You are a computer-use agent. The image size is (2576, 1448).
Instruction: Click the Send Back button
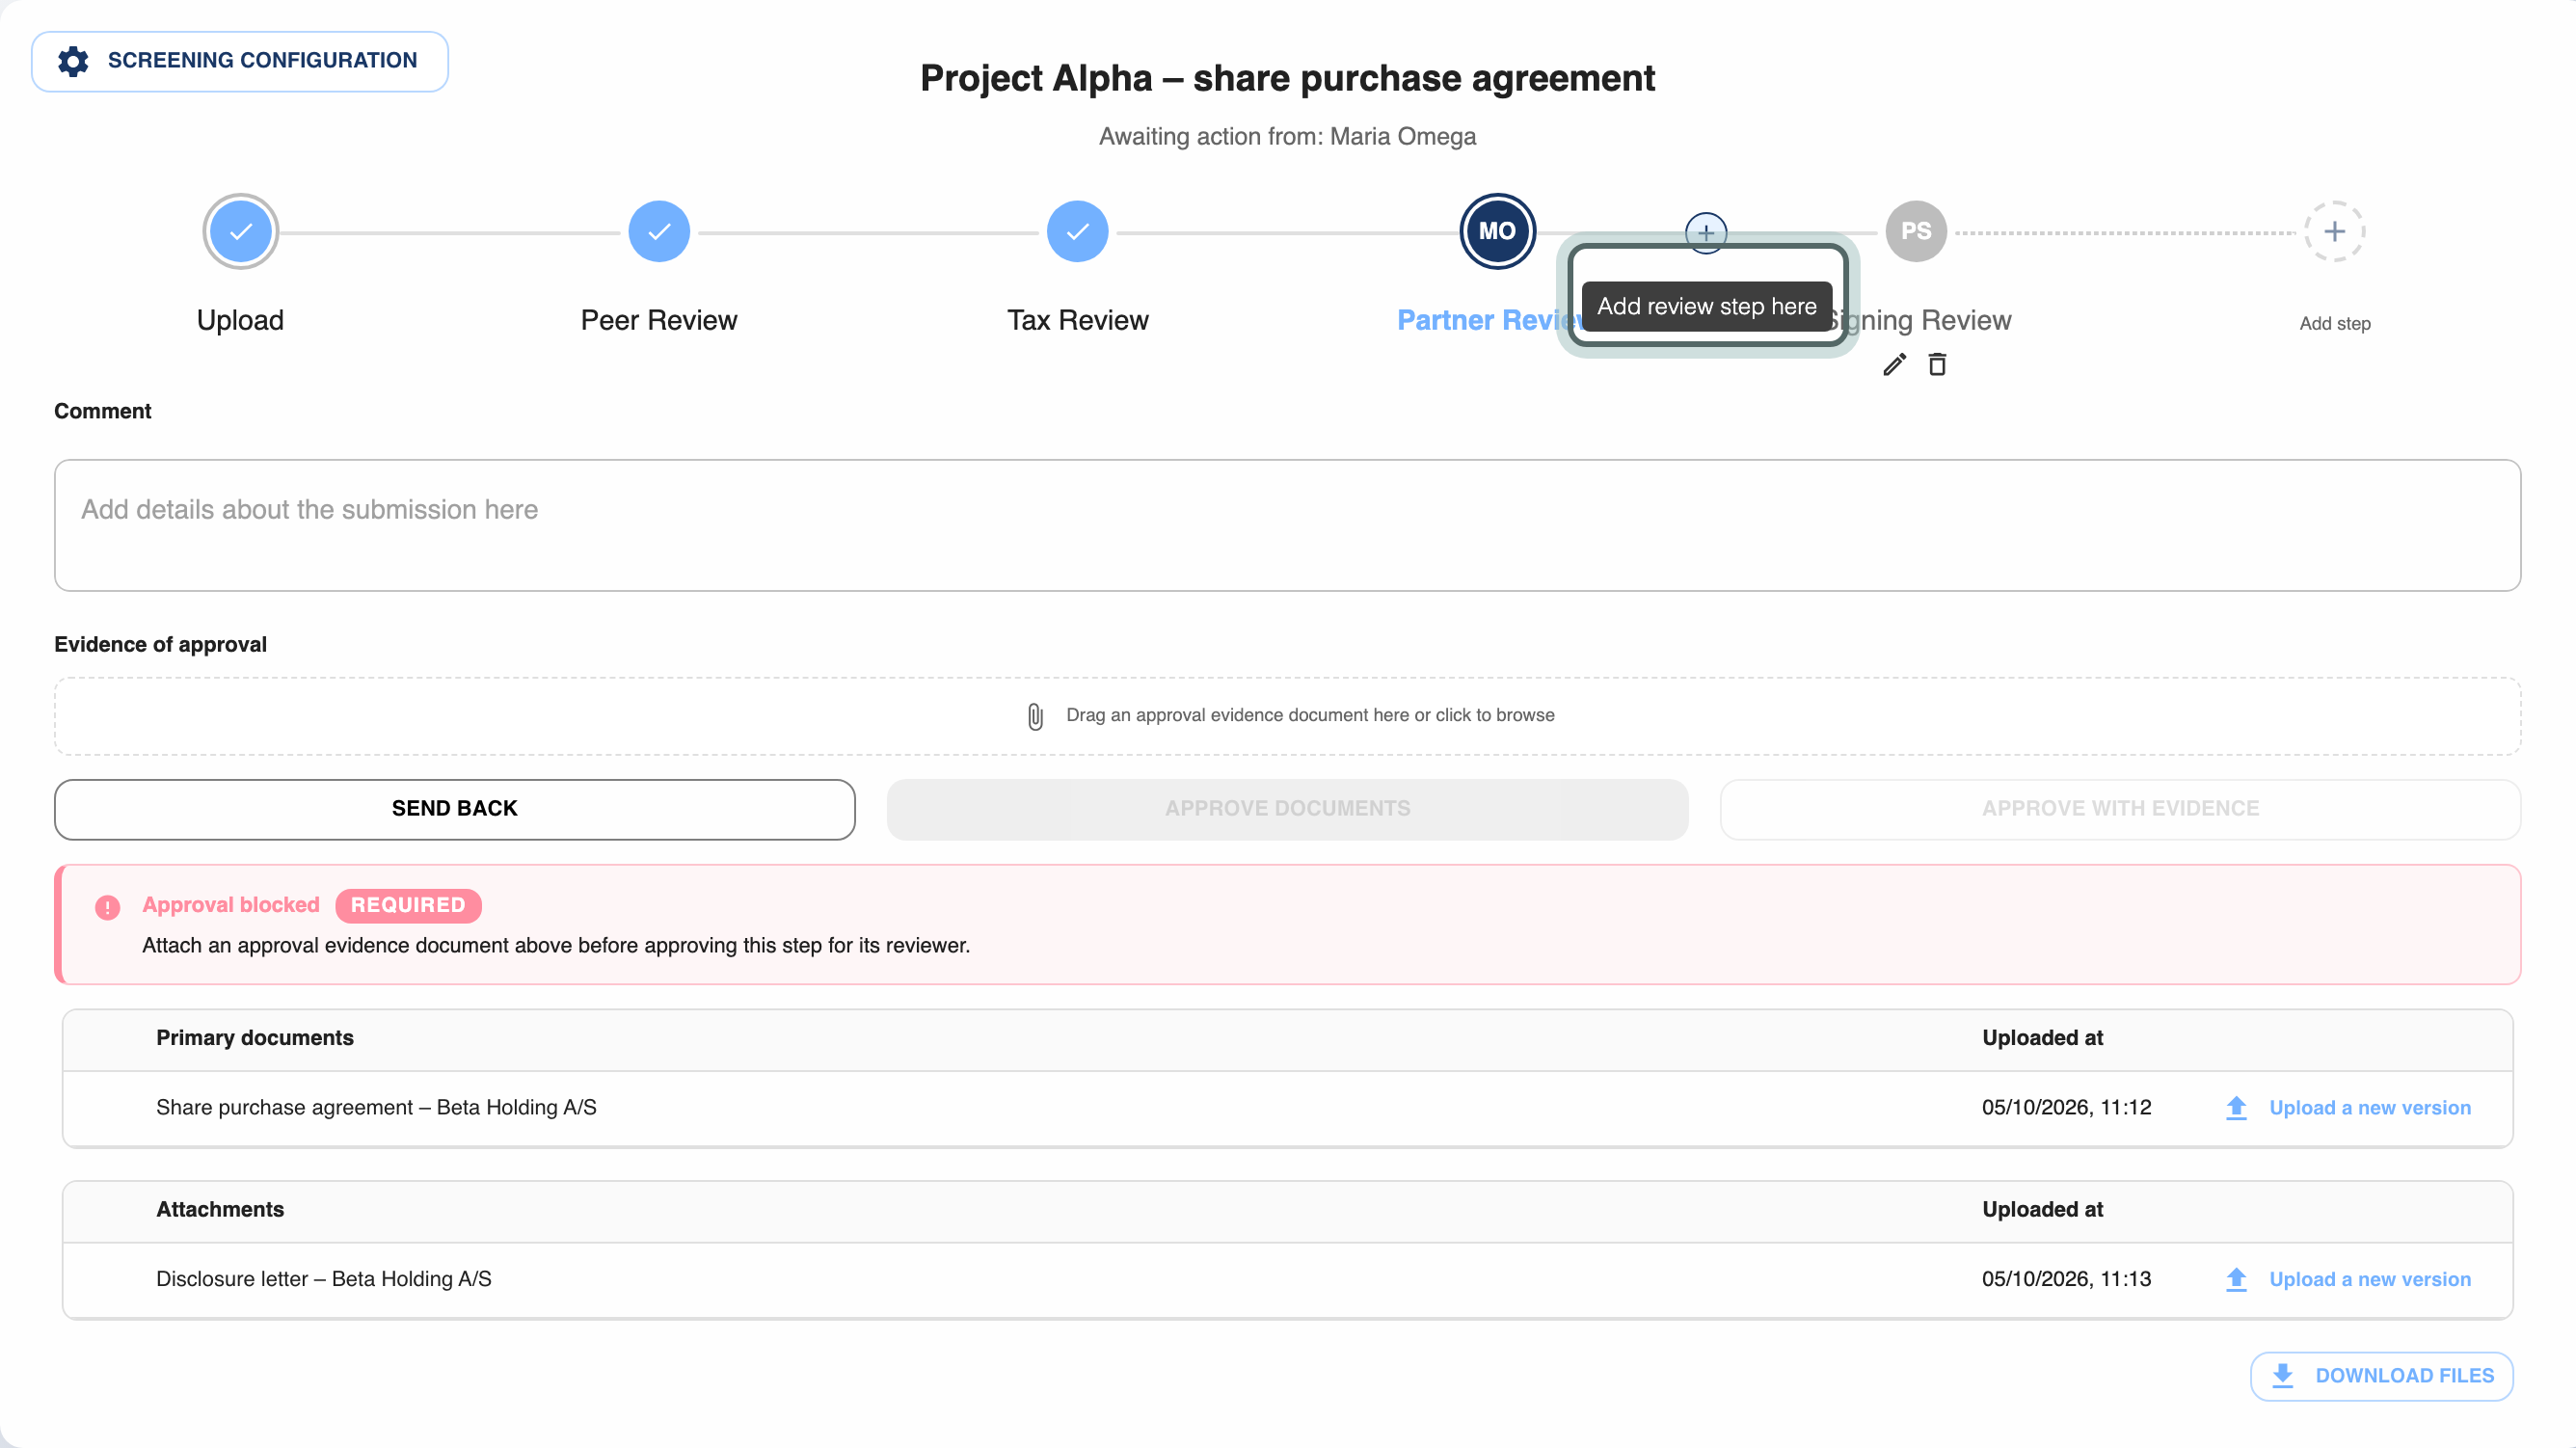pyautogui.click(x=454, y=809)
